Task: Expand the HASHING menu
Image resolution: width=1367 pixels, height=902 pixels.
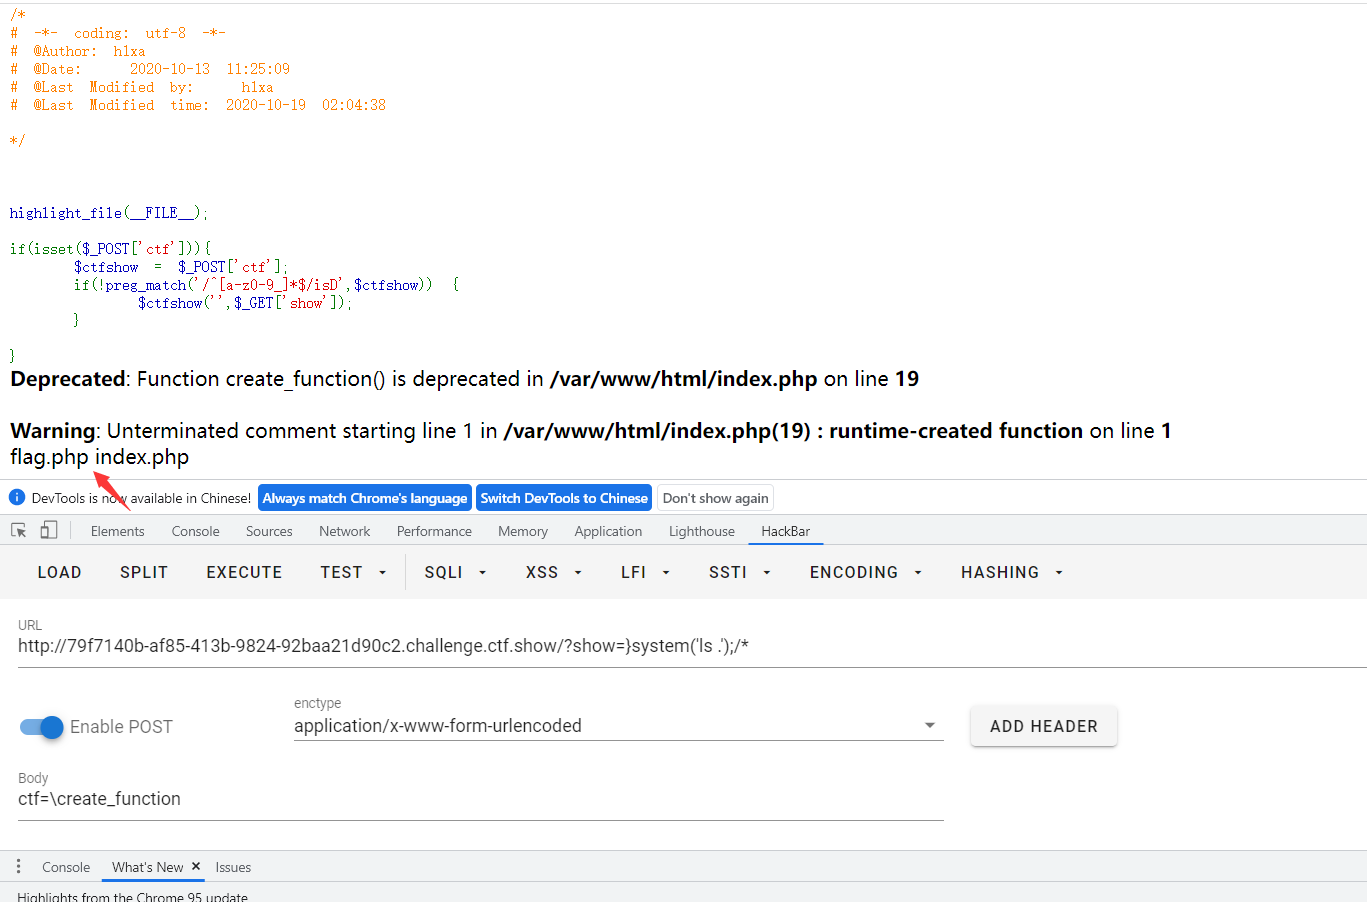Action: tap(1011, 572)
